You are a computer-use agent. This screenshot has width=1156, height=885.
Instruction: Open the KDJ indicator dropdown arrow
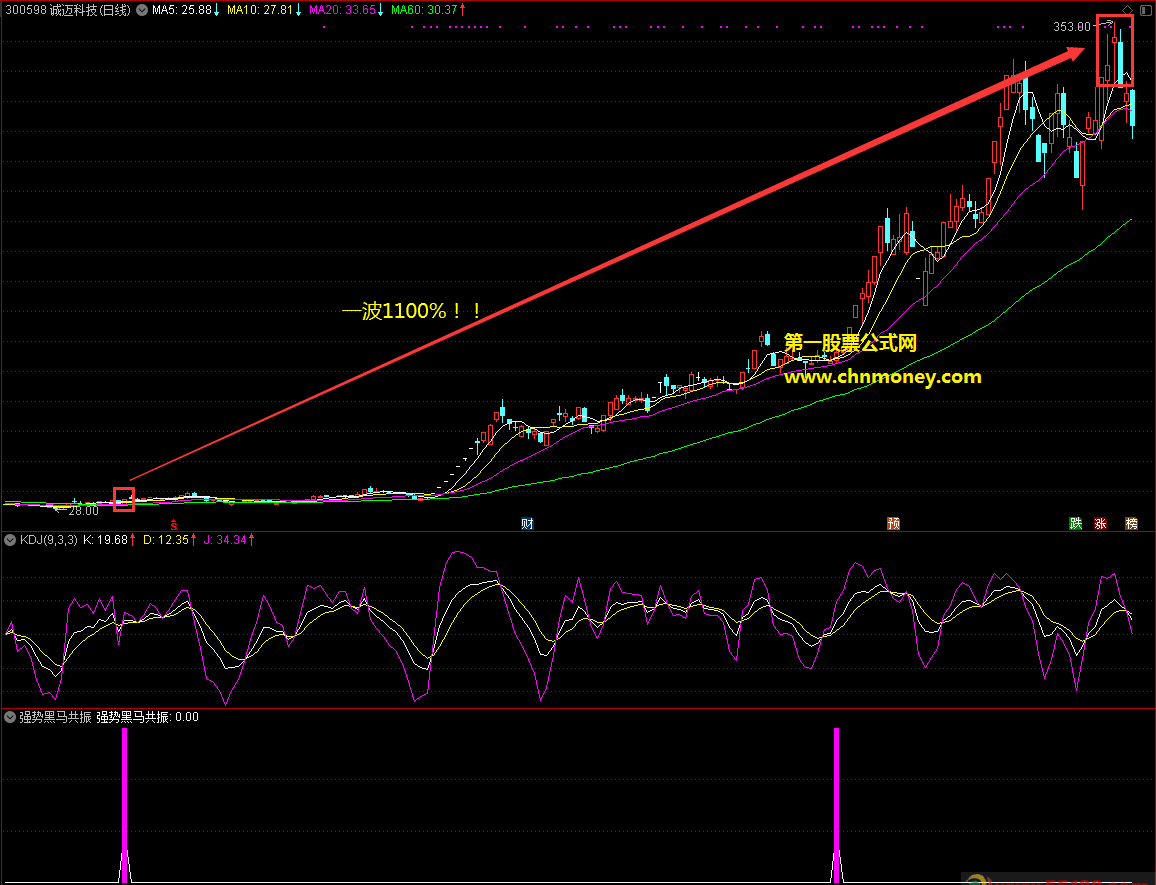tap(10, 540)
